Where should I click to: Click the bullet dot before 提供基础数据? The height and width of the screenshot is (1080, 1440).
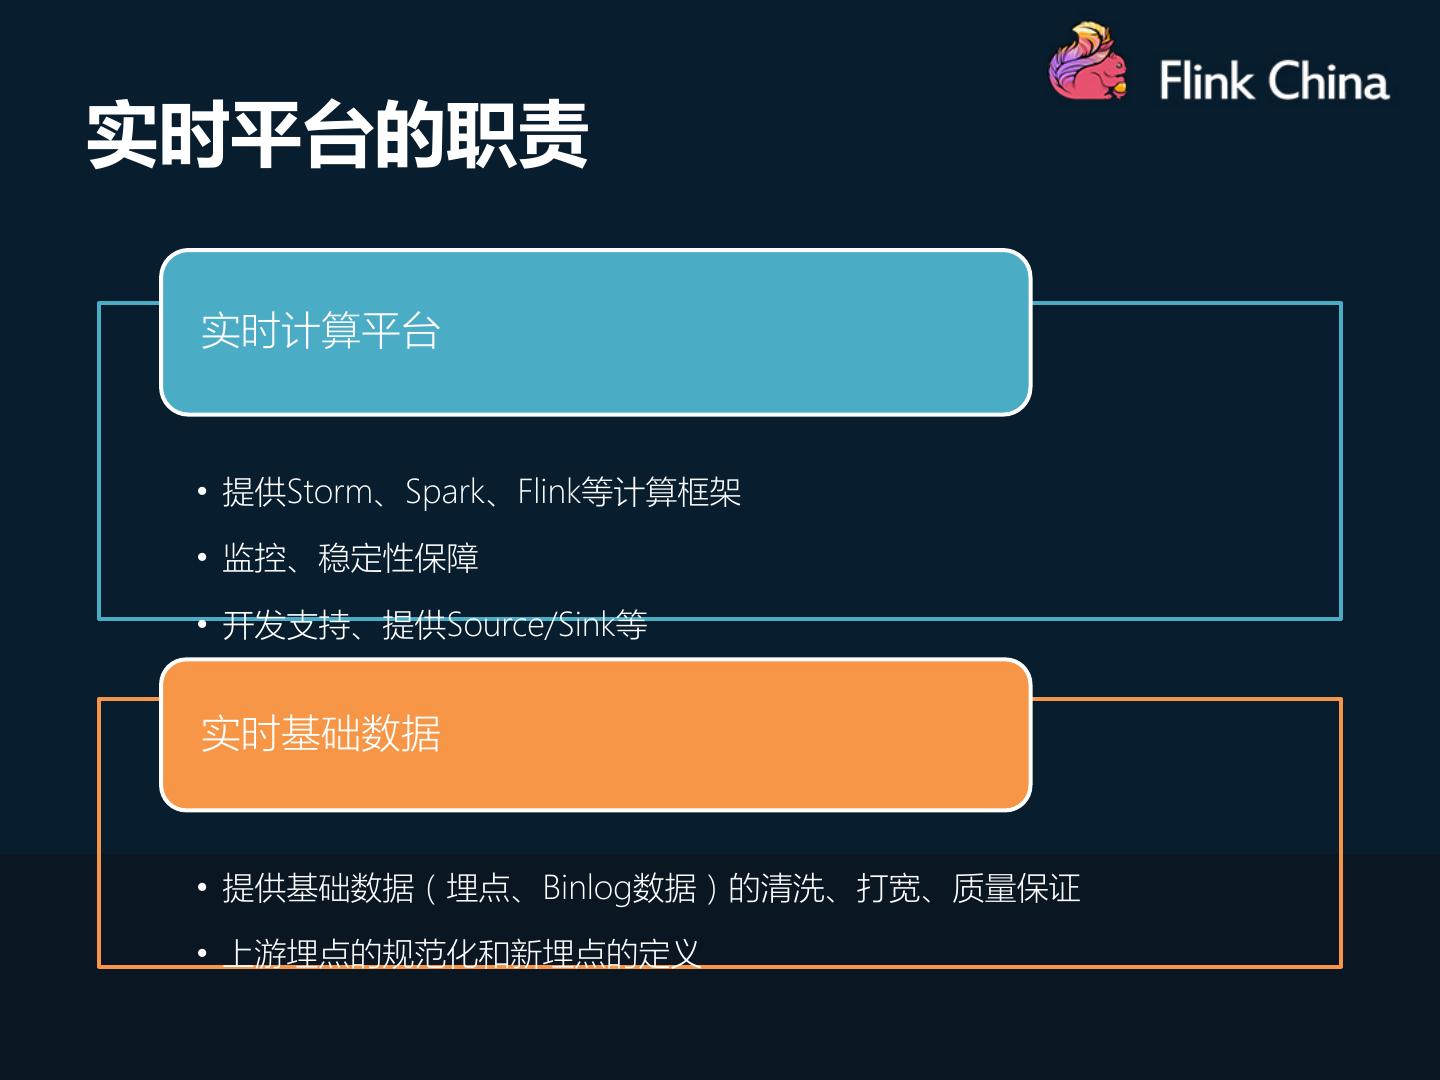click(202, 888)
